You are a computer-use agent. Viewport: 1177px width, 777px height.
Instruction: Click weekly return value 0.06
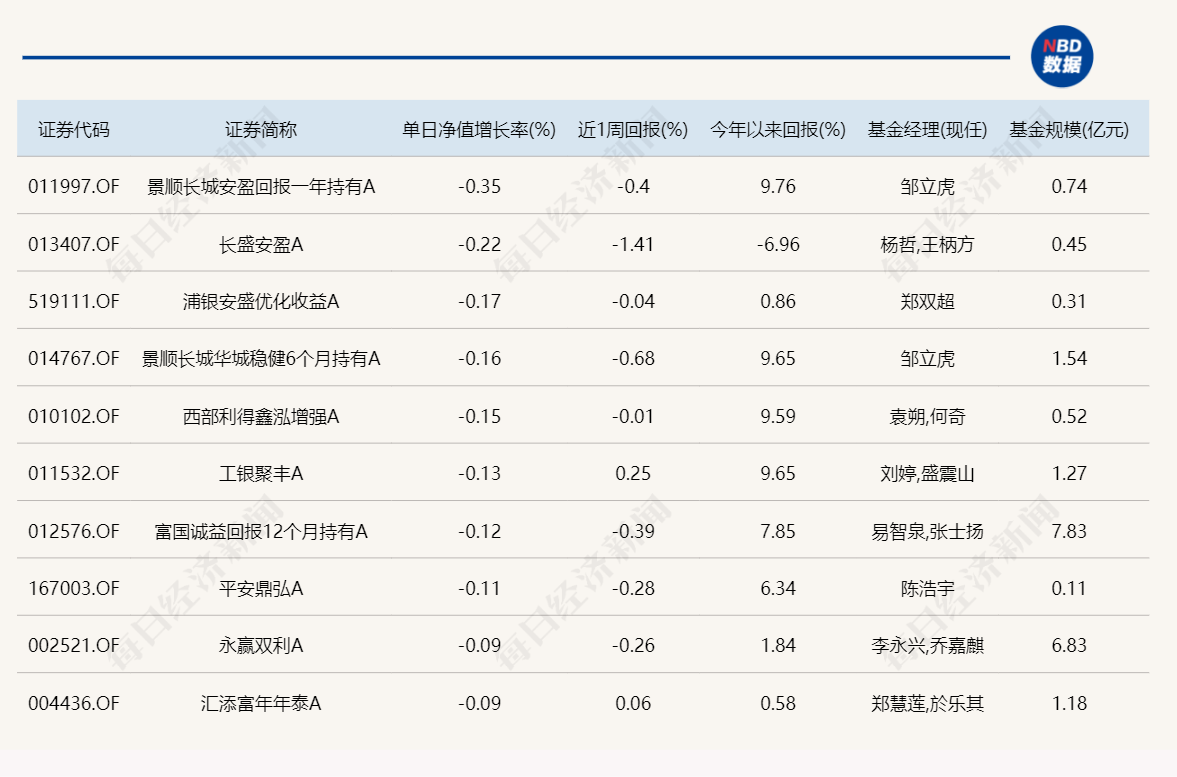pyautogui.click(x=633, y=703)
